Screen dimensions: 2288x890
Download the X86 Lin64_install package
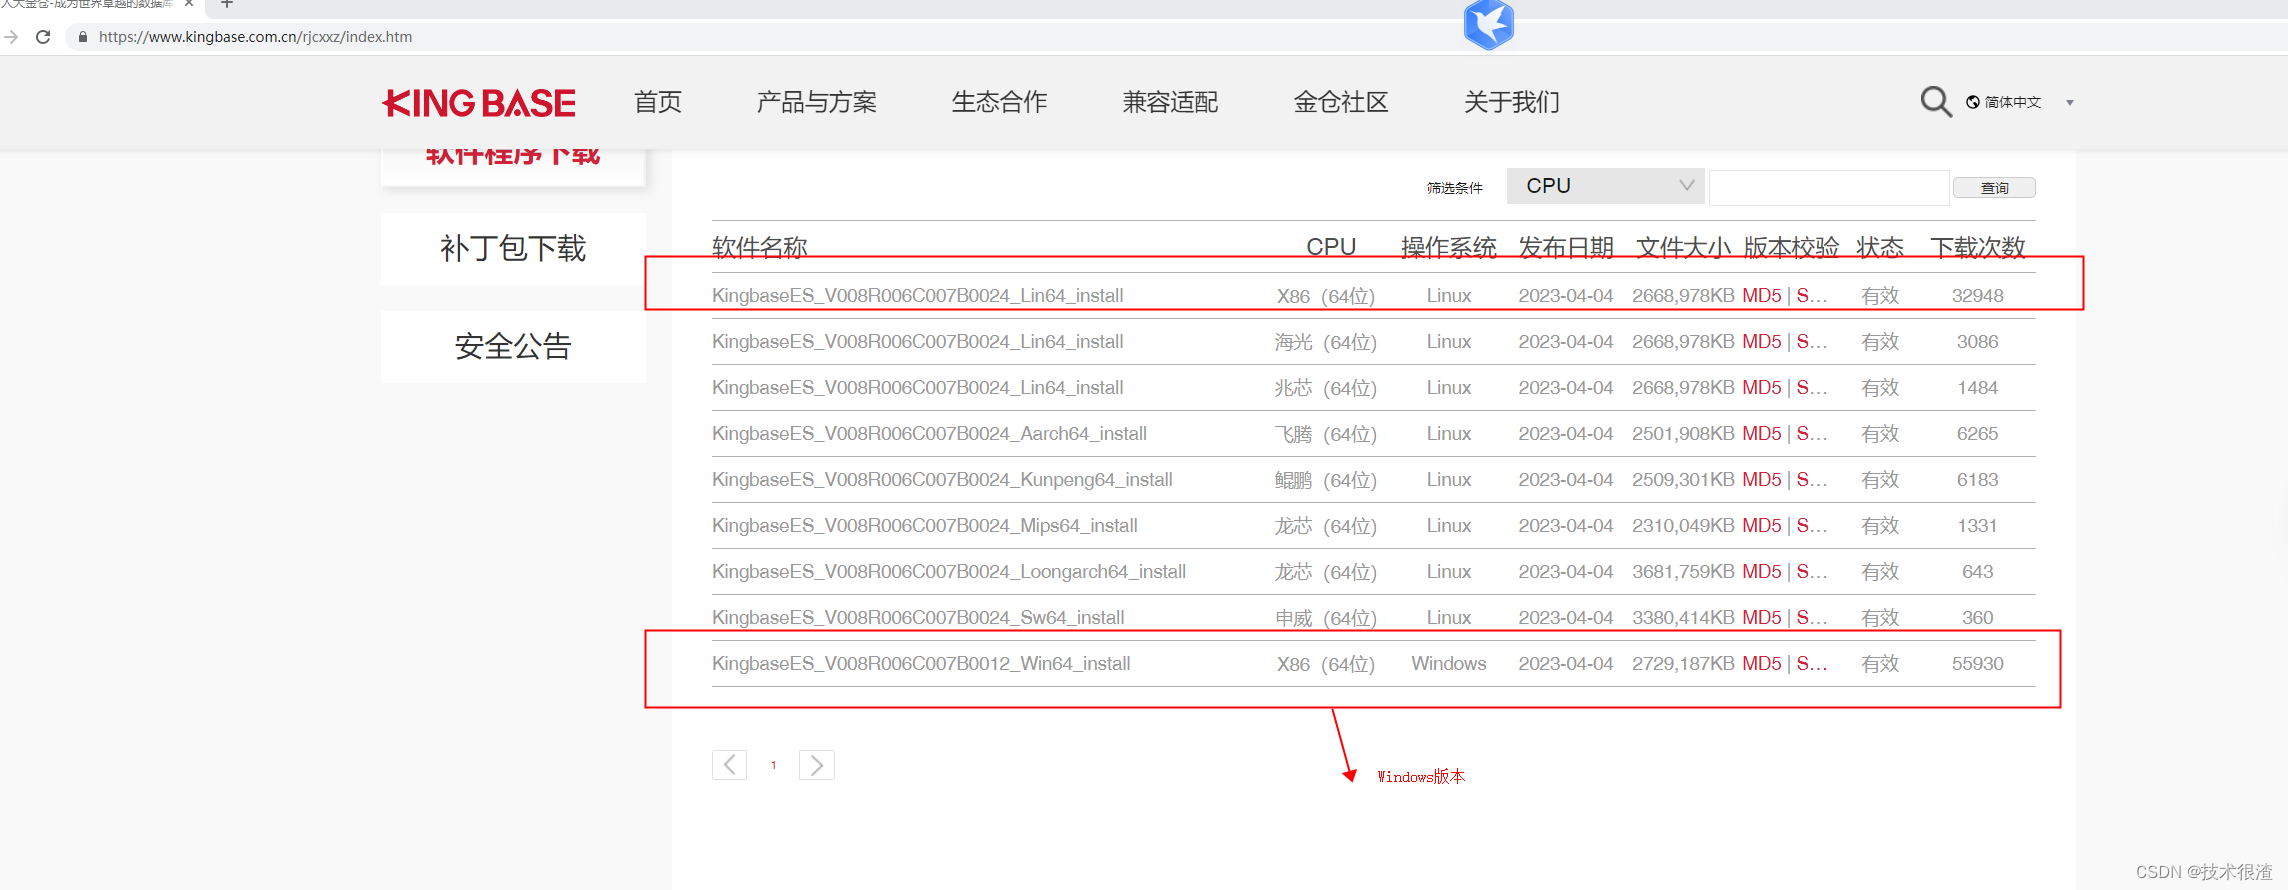coord(917,296)
